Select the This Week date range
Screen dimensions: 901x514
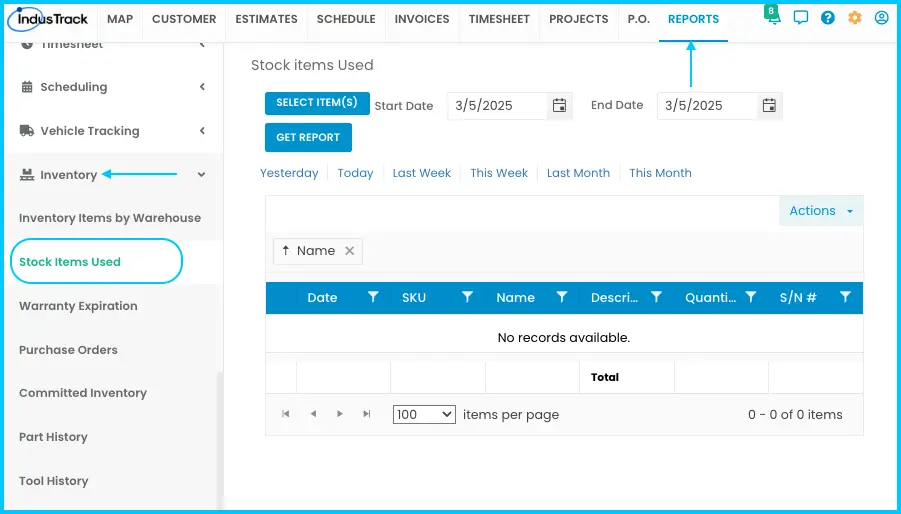click(499, 173)
